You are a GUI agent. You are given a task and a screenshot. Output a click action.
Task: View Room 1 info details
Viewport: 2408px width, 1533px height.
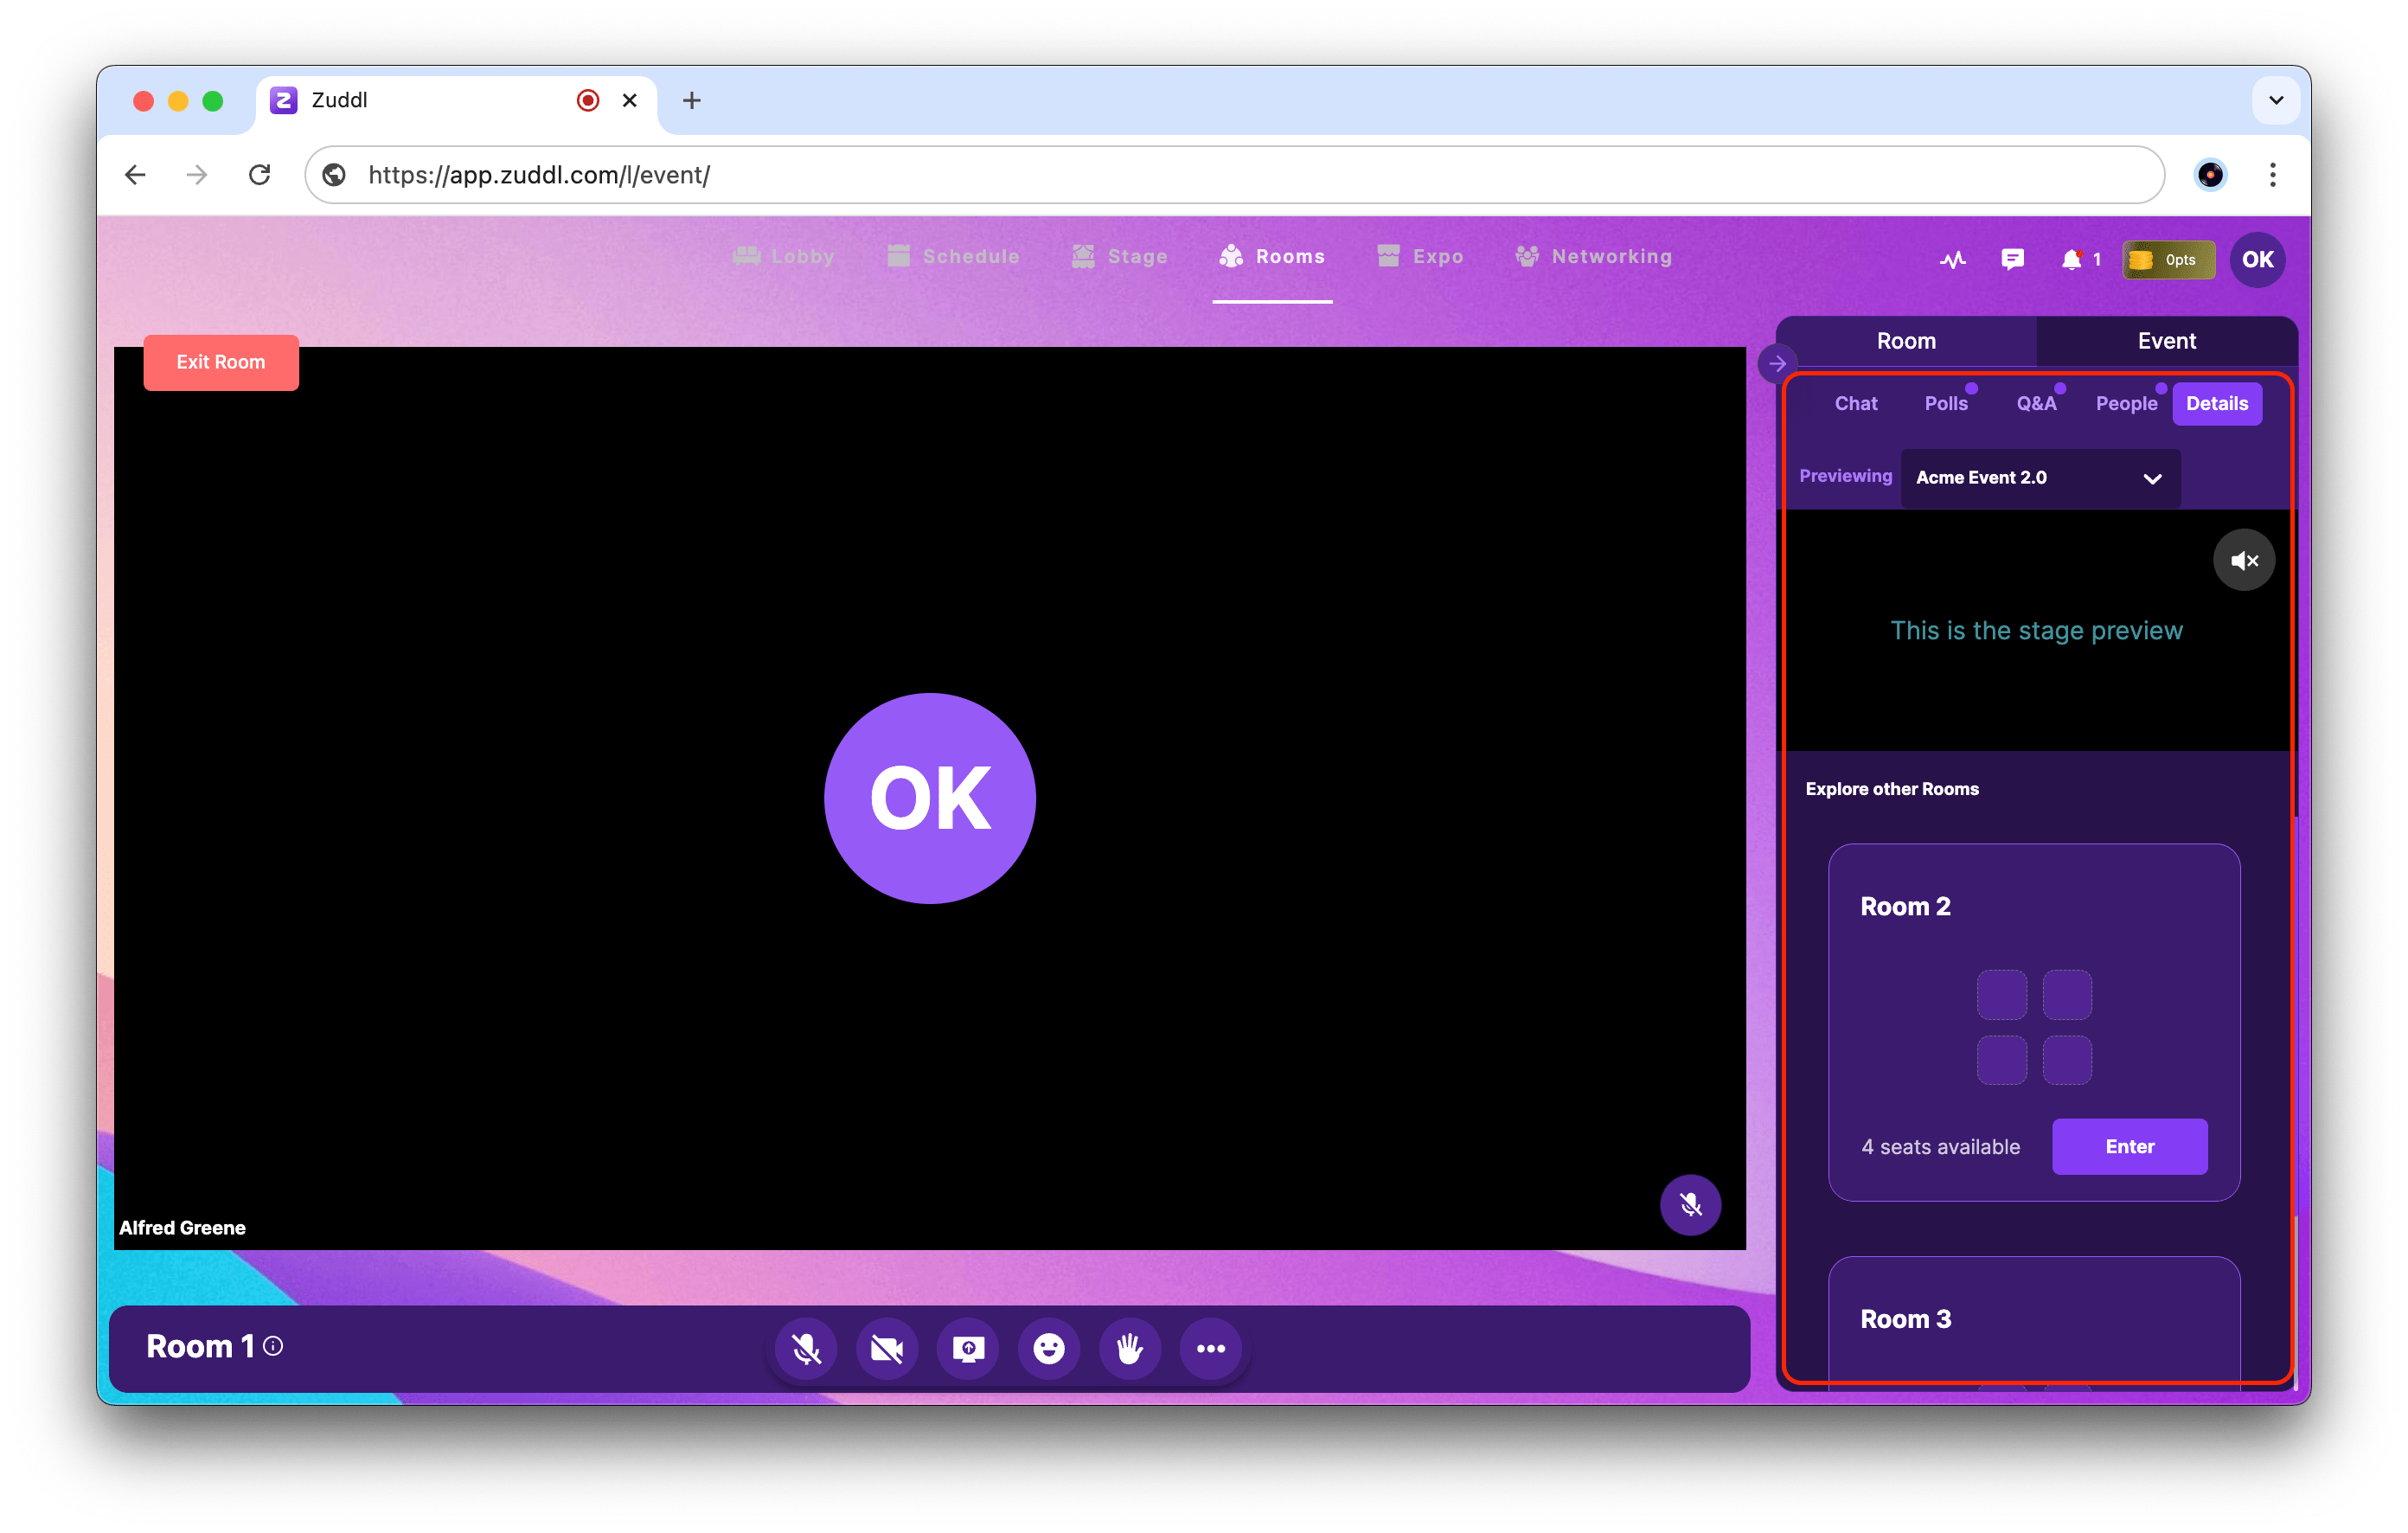pos(273,1346)
